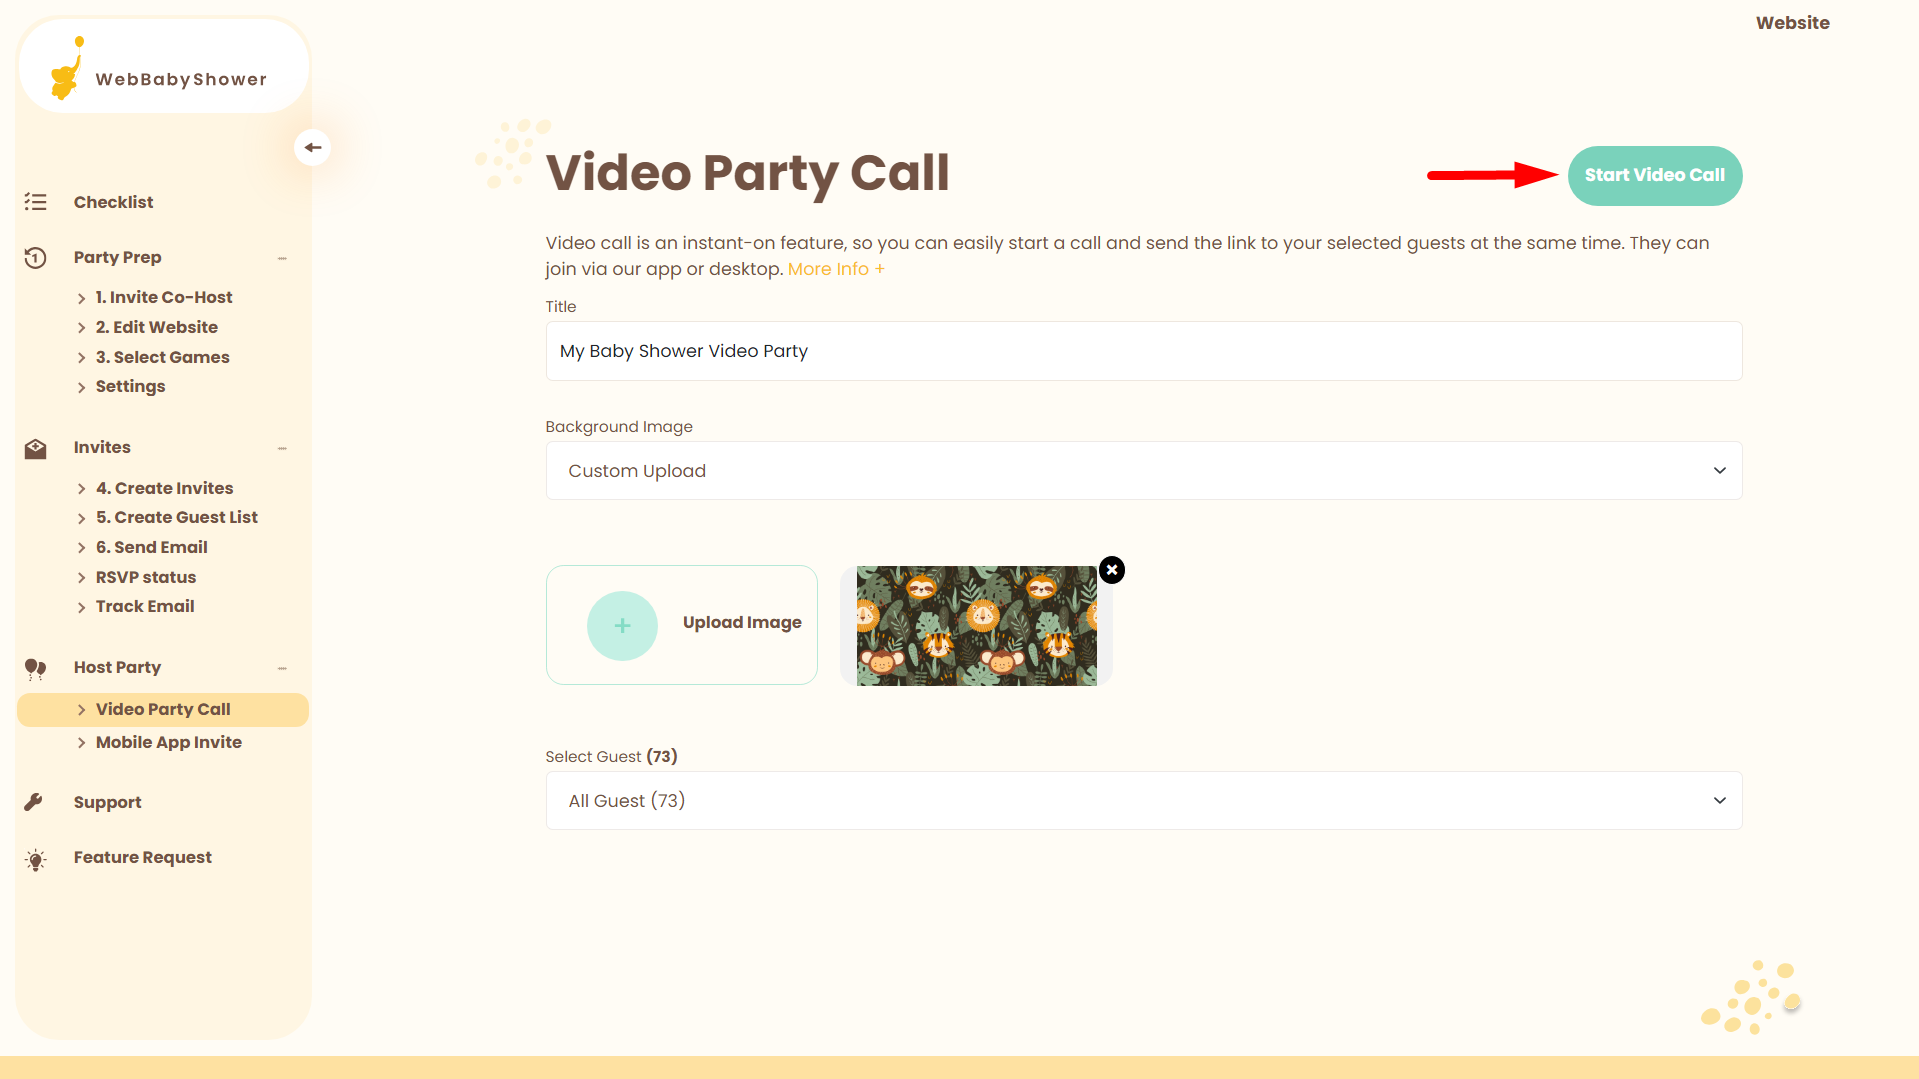Open Mobile App Invite page

(168, 742)
